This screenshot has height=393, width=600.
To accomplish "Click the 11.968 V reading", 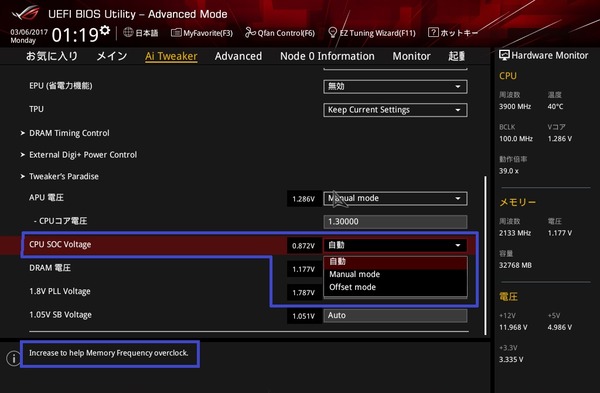I will (513, 328).
